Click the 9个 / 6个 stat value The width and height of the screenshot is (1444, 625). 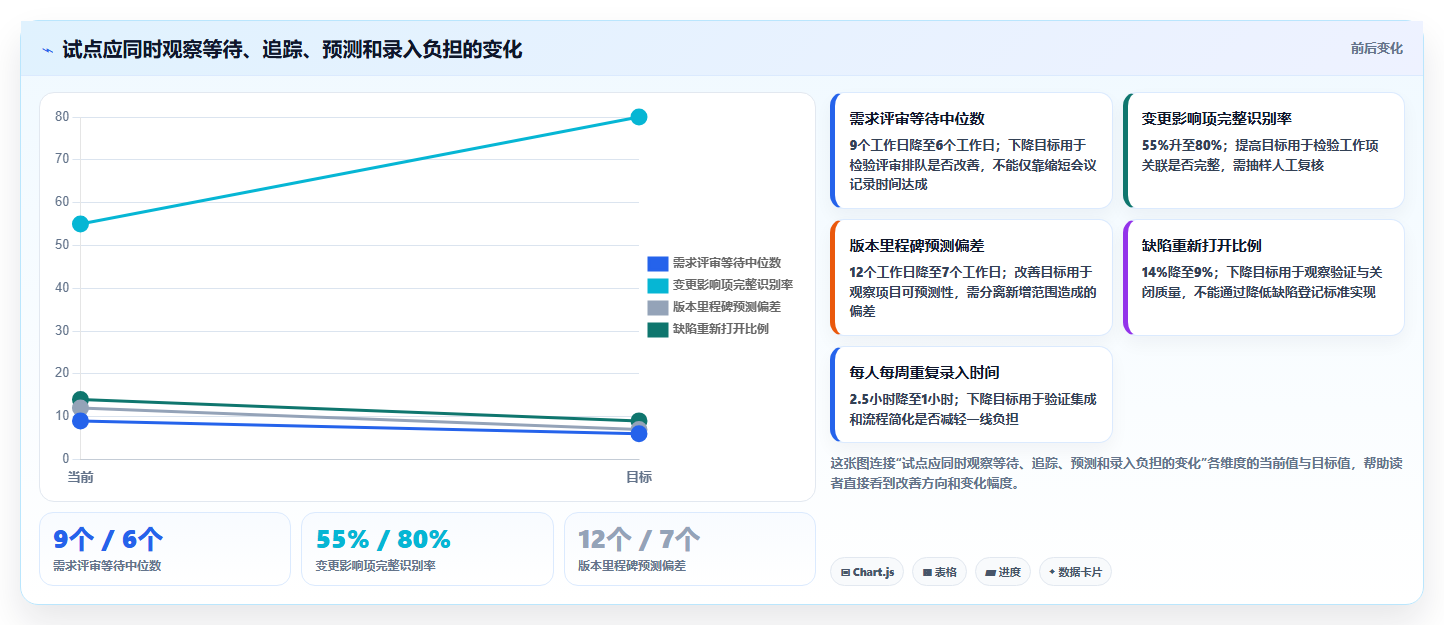(108, 540)
